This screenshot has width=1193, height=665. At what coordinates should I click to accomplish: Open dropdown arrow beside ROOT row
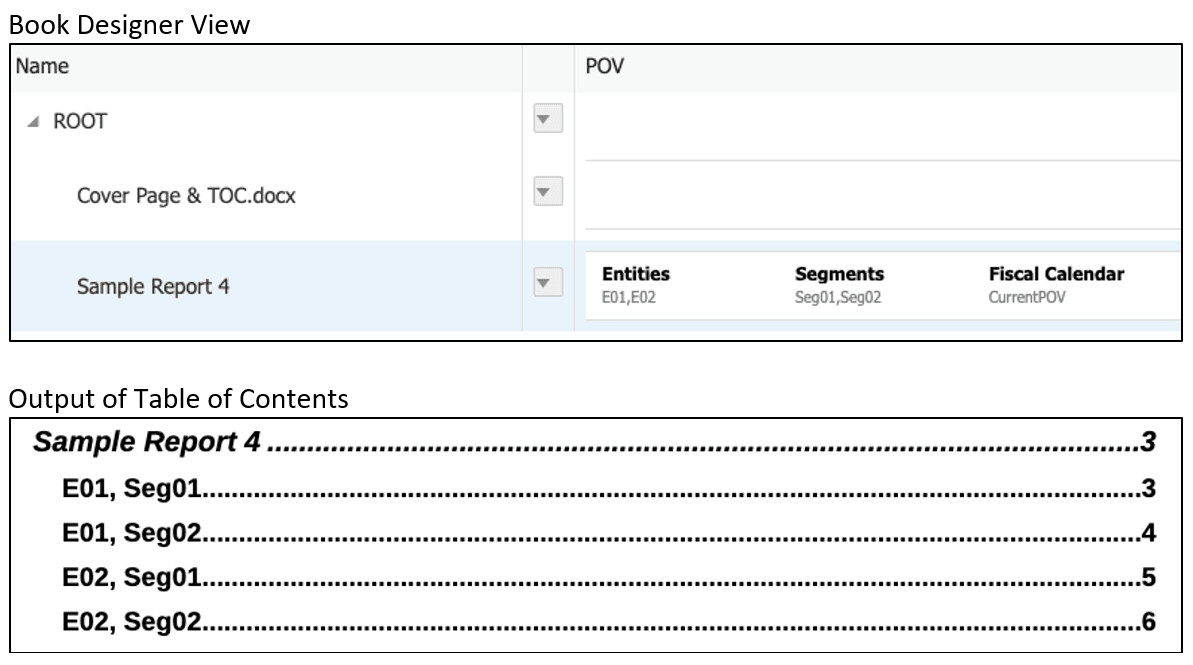click(544, 121)
